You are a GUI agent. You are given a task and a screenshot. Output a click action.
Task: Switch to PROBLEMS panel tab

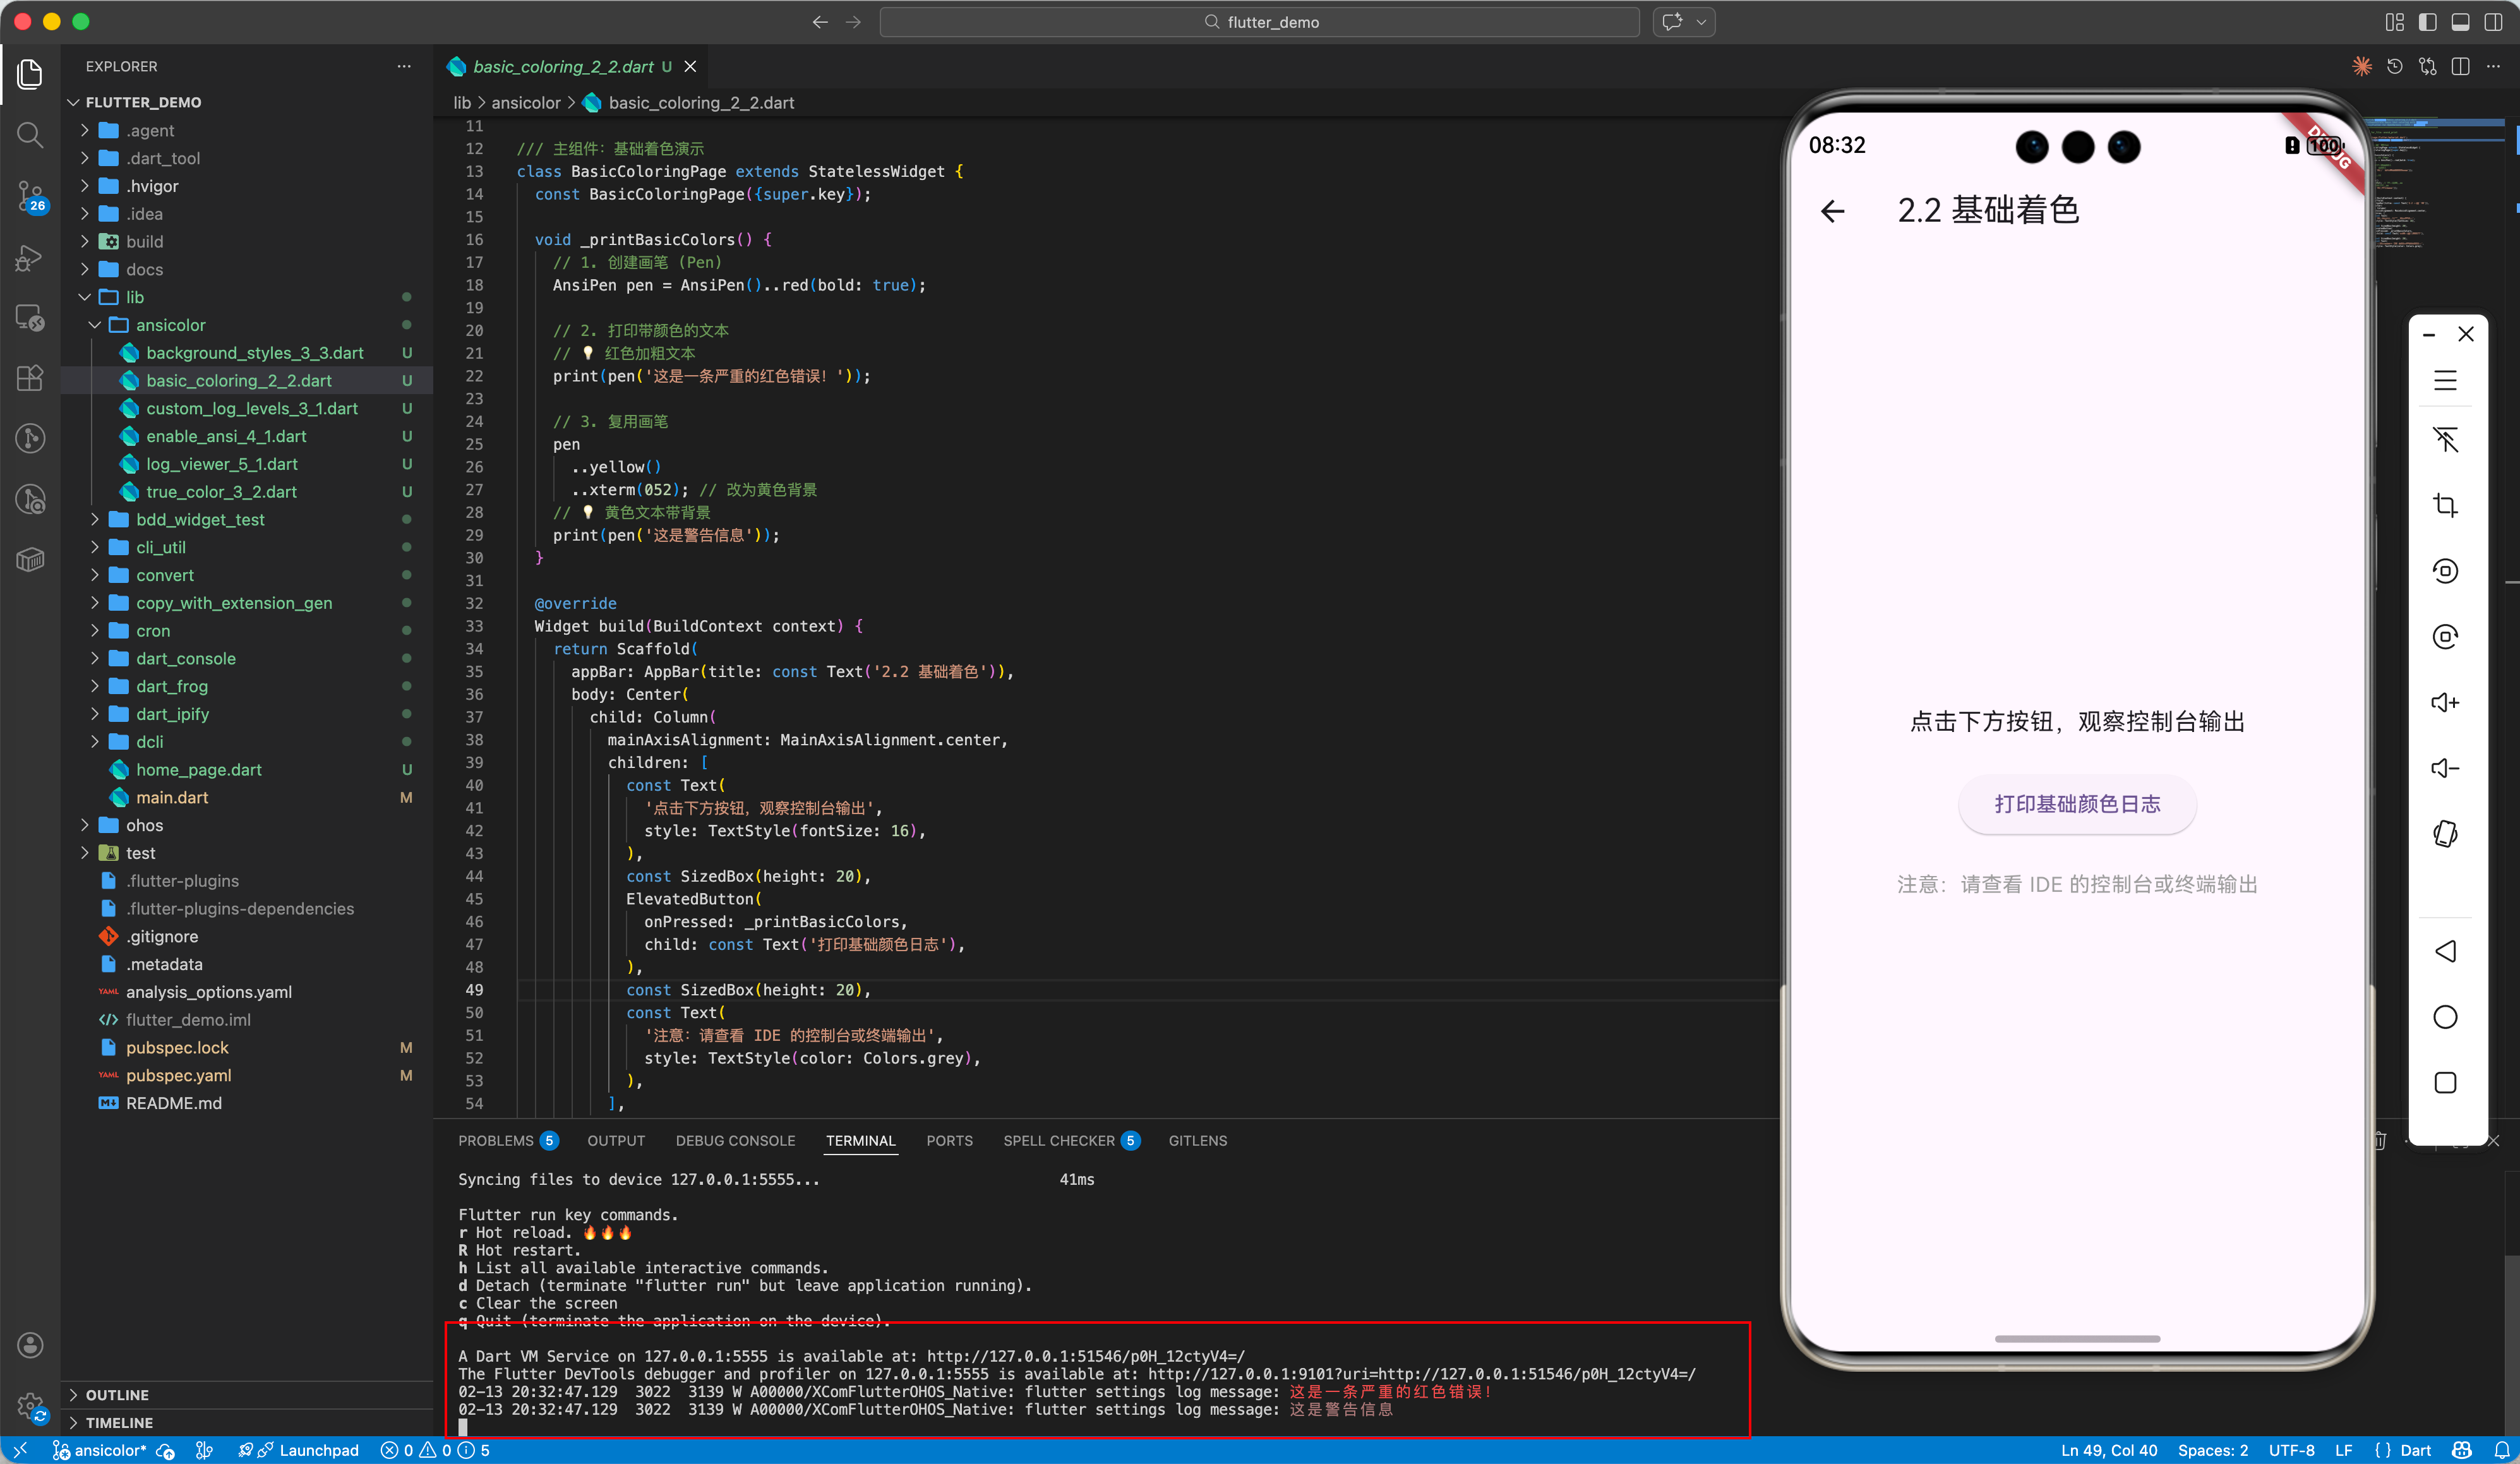pyautogui.click(x=496, y=1141)
